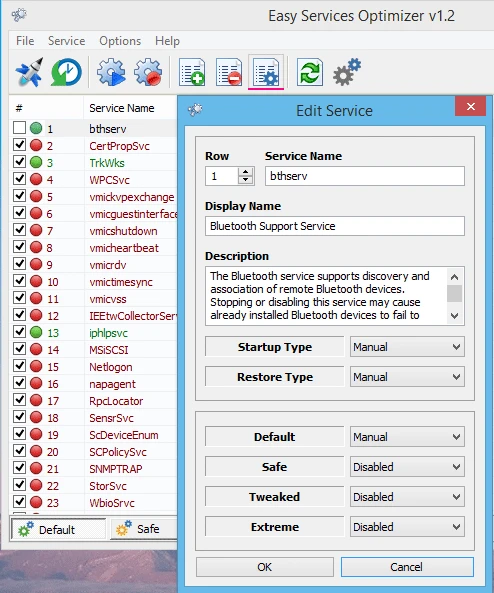494x593 pixels.
Task: Click the remove-service list minus icon
Action: point(229,72)
